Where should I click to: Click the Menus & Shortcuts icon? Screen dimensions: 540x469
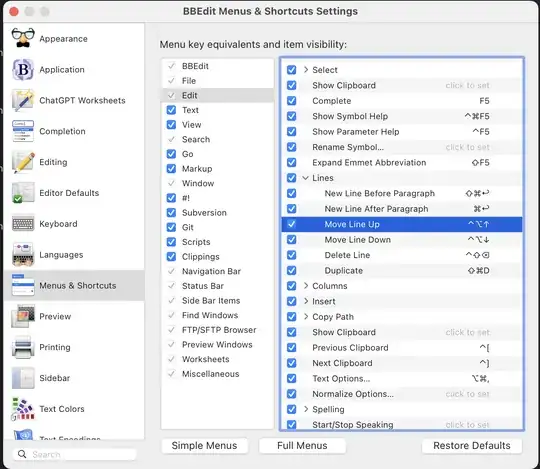pos(23,285)
